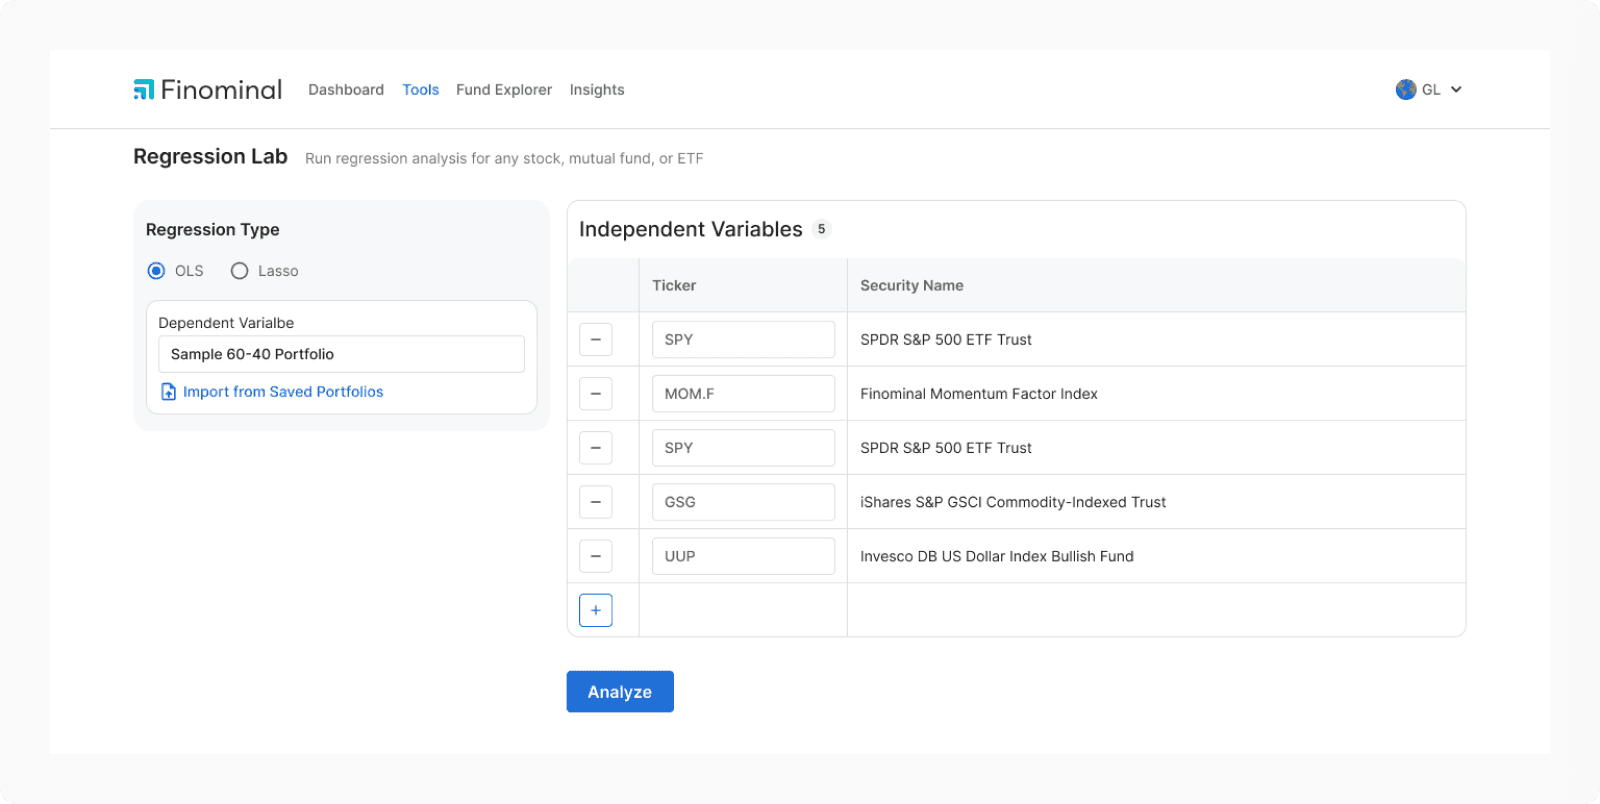Click iShares S&P GSCI Commodity-Indexed Trust name

(1013, 502)
